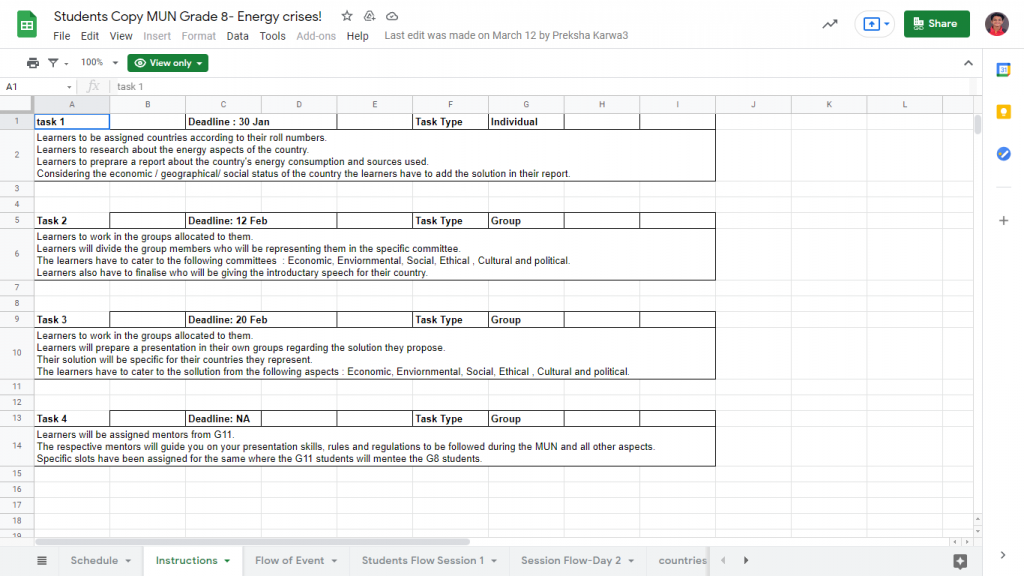Get add-ons with the plus icon
Image resolution: width=1024 pixels, height=576 pixels.
click(1004, 221)
